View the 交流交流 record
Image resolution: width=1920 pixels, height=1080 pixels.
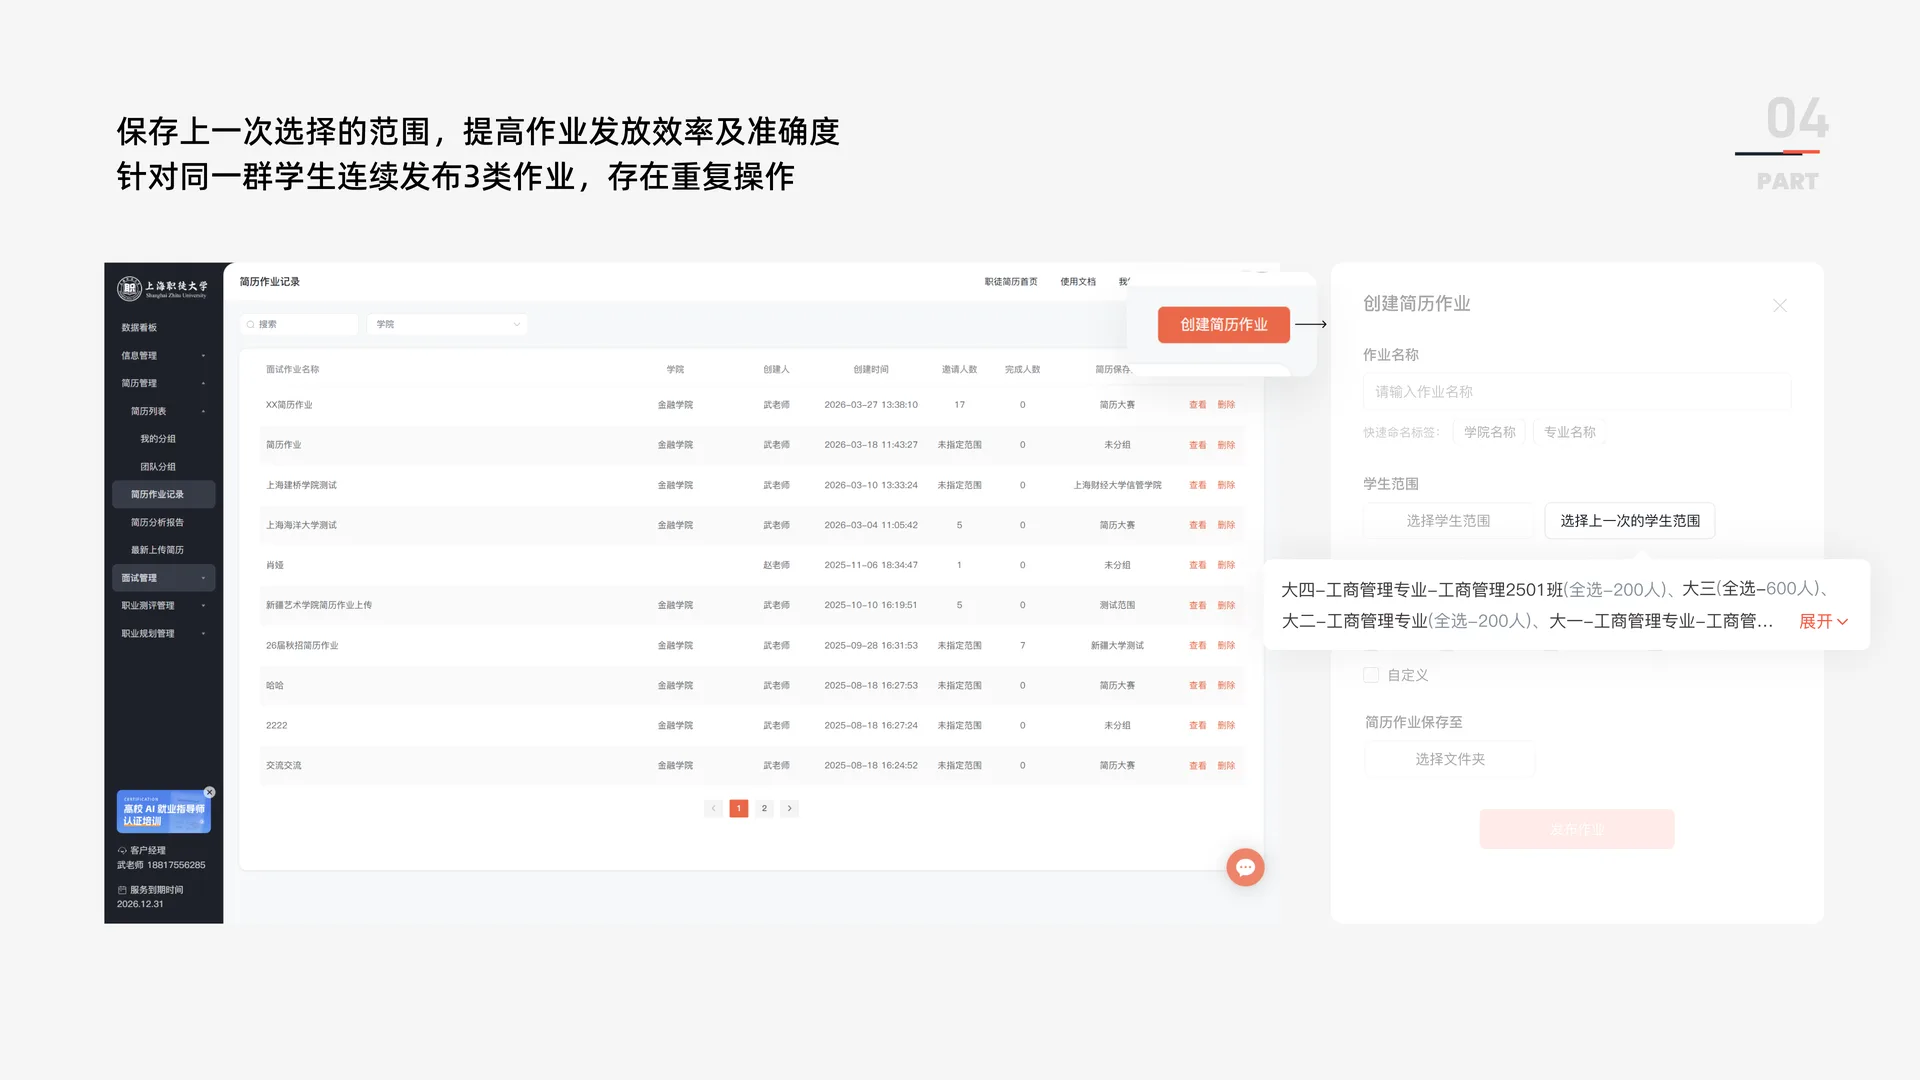(1197, 765)
